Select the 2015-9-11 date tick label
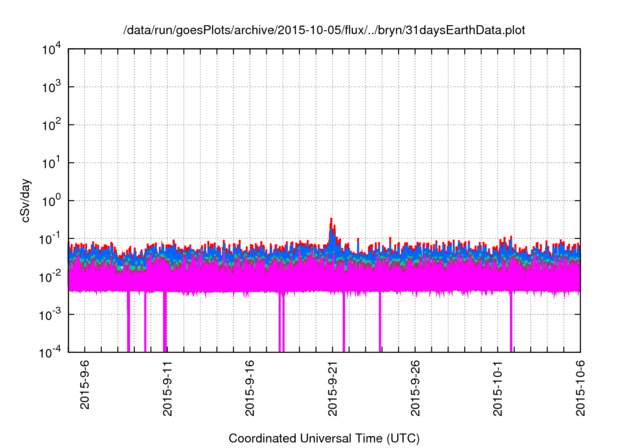The image size is (640, 448). [x=167, y=388]
